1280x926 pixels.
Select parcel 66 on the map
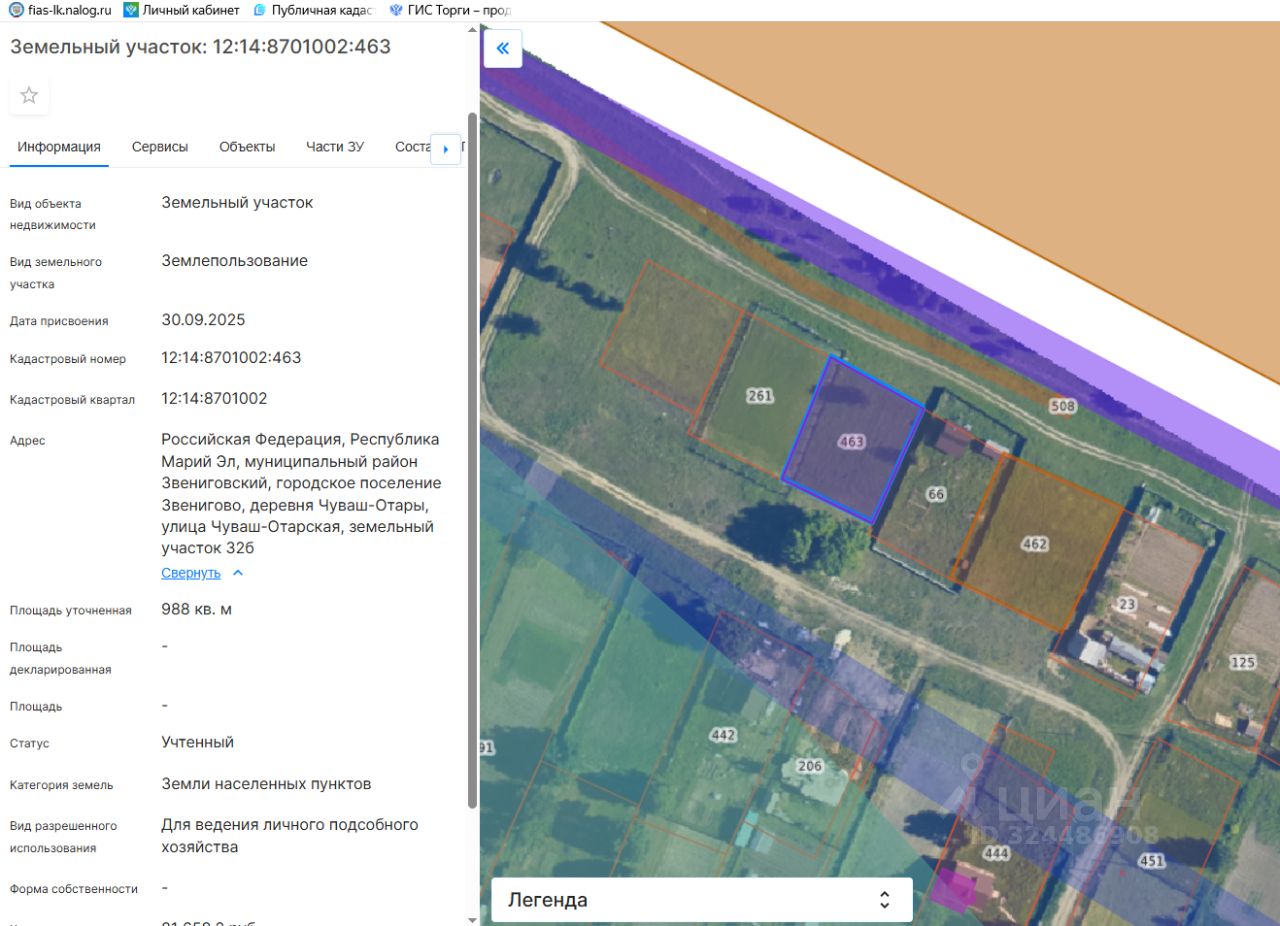tap(936, 494)
